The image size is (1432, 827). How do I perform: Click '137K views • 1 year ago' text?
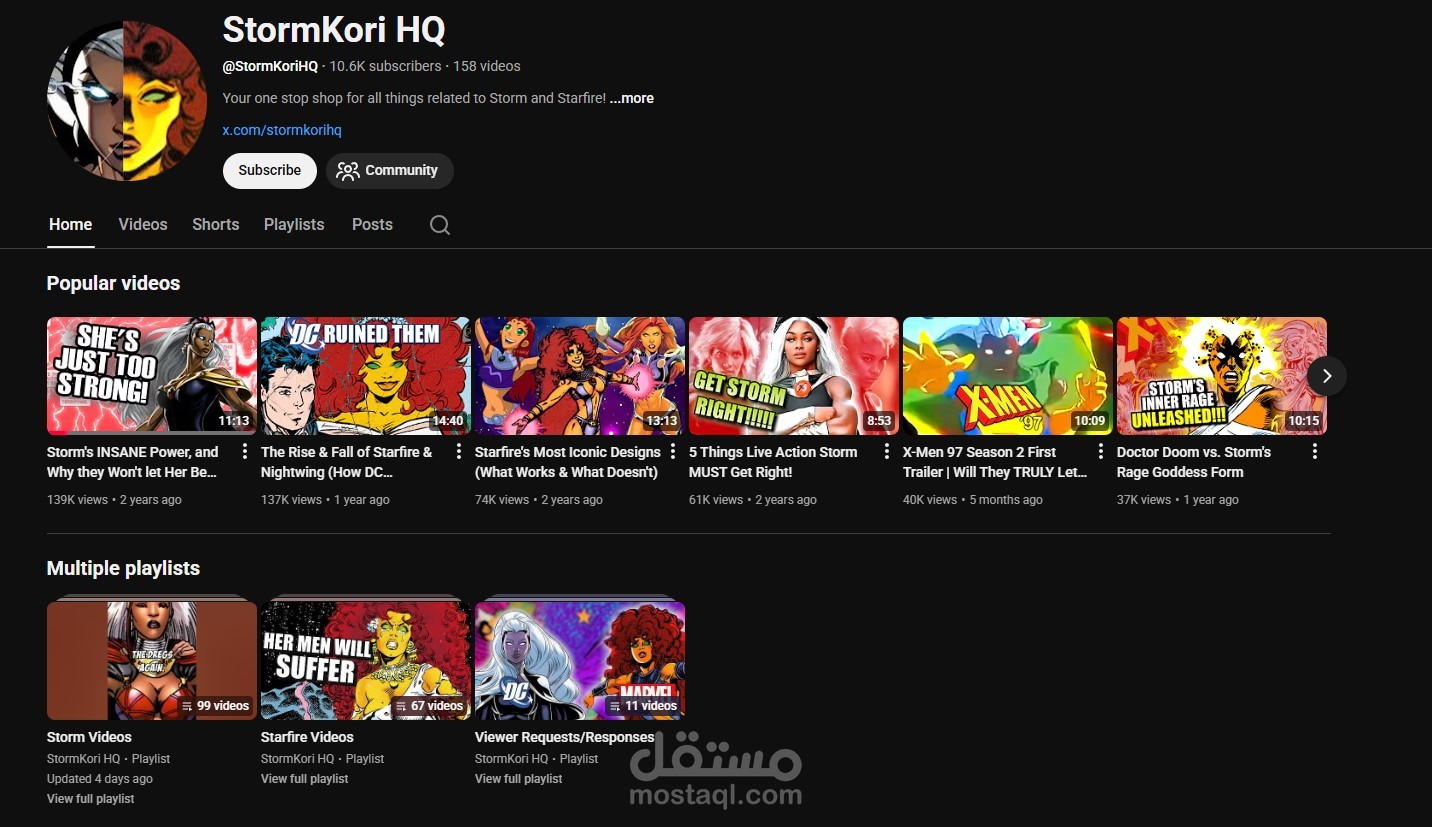(325, 500)
